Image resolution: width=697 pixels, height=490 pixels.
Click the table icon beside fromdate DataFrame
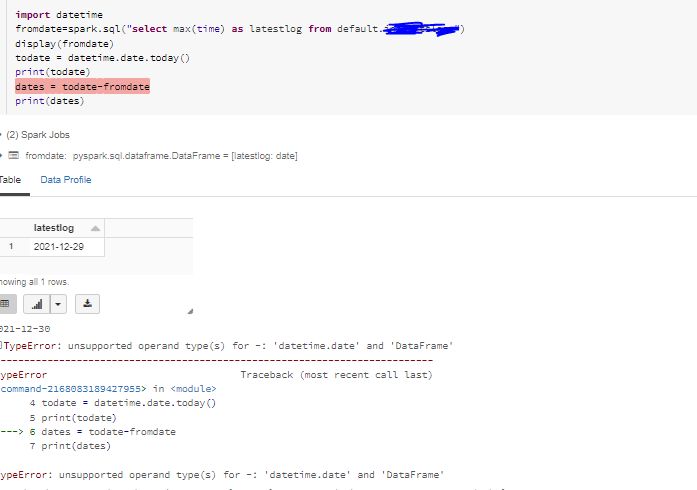tap(14, 155)
